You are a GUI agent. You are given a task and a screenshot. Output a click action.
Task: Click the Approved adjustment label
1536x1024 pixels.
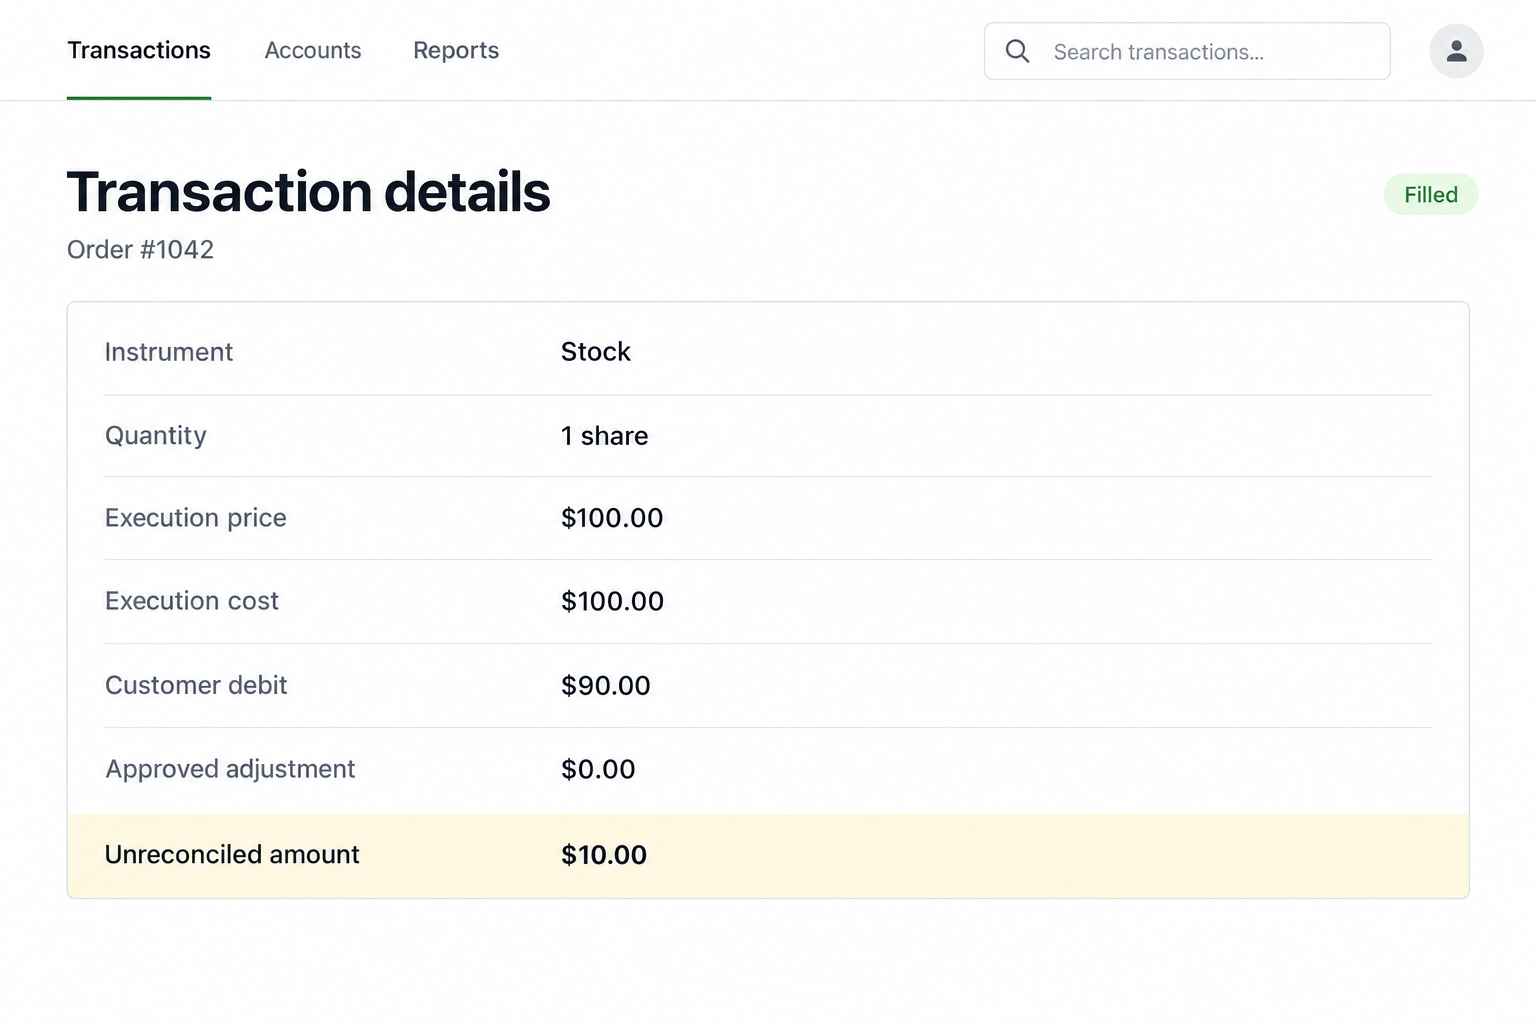[230, 769]
